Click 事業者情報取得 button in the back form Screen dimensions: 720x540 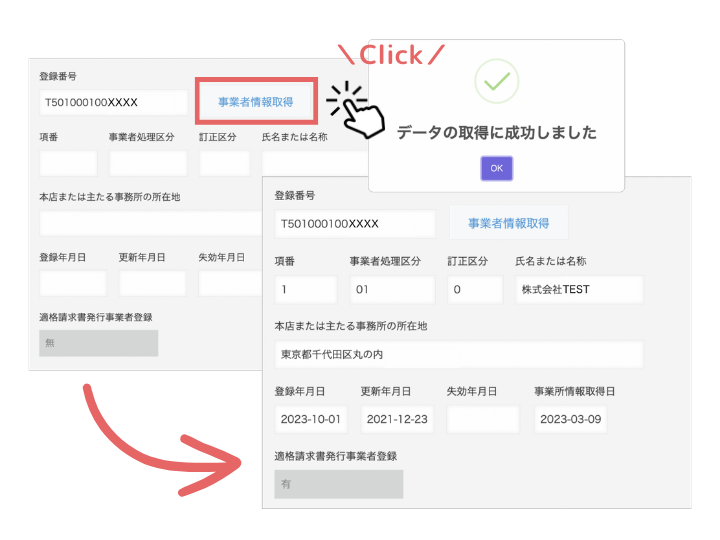(256, 101)
